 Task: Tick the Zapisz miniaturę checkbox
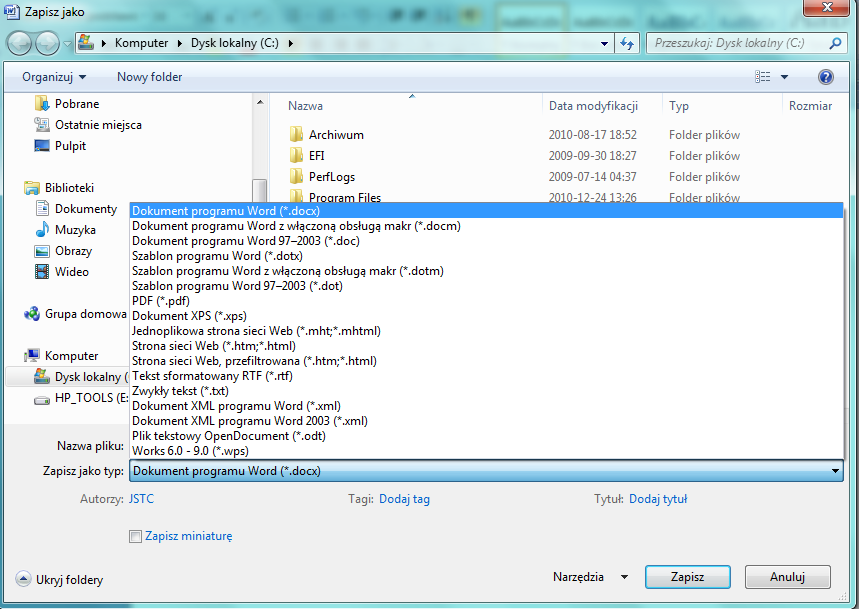[x=135, y=536]
